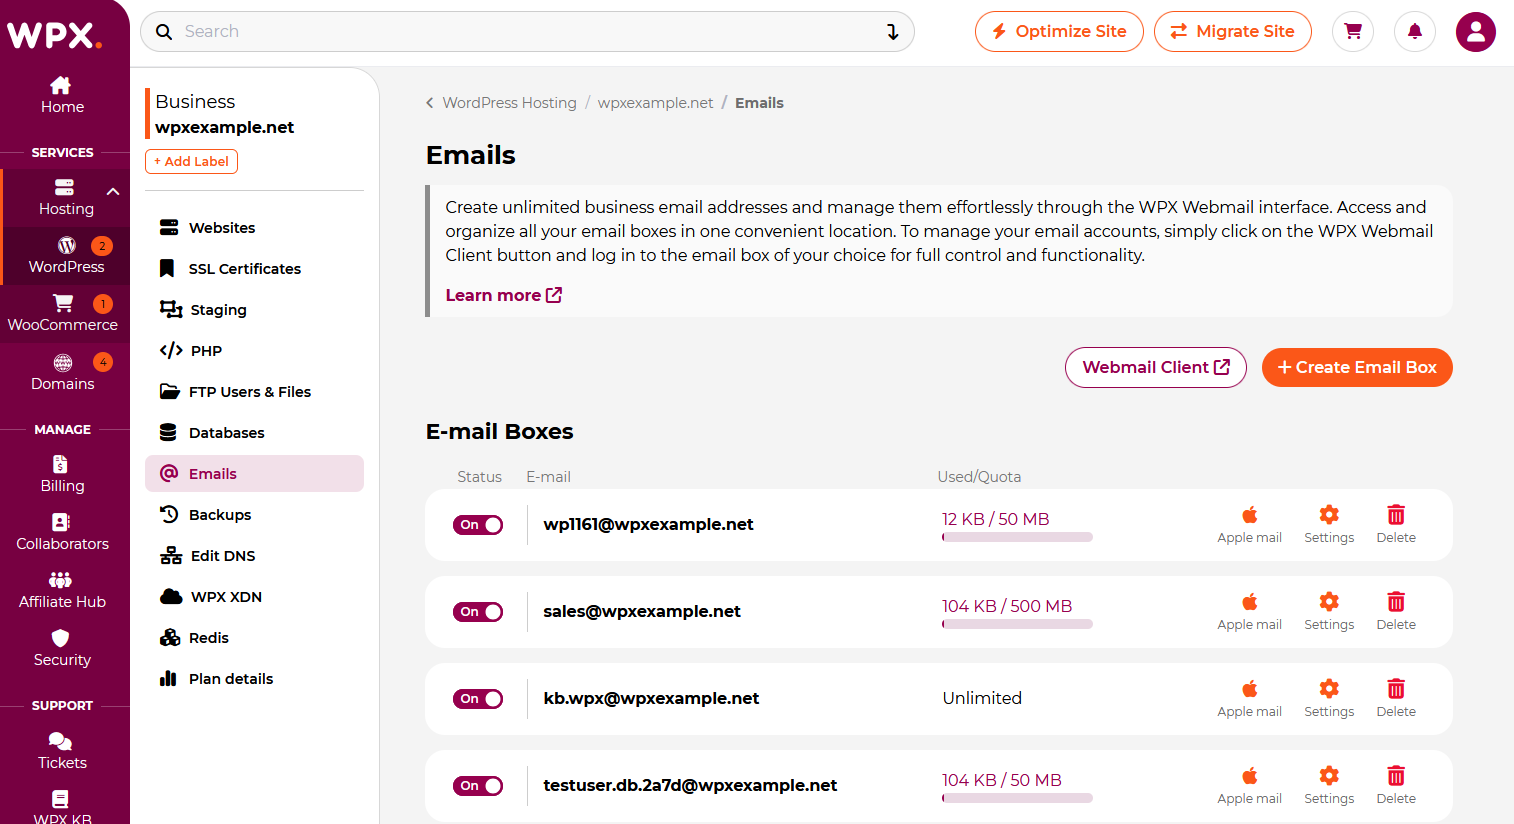Click the search magnifier icon
This screenshot has height=824, width=1514.
[164, 32]
